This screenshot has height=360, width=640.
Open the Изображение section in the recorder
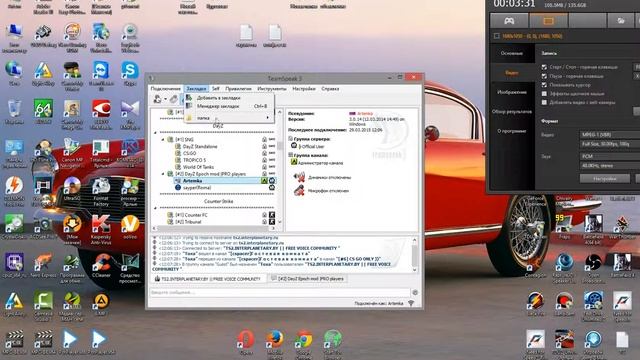(511, 92)
